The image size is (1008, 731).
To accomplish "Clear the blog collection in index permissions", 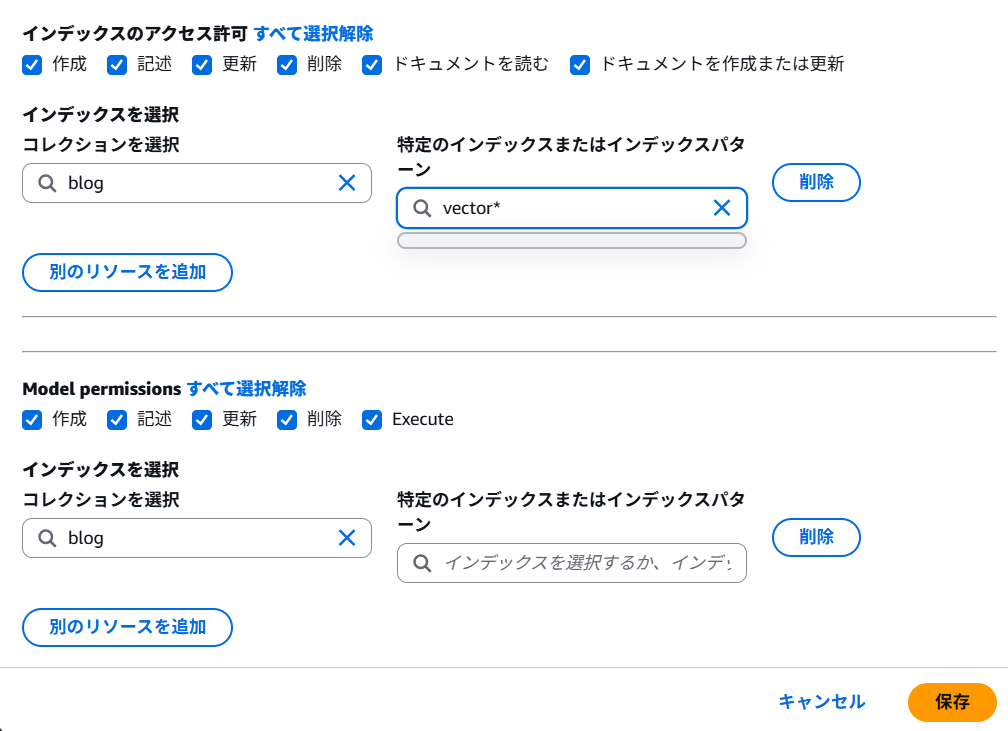I will (x=346, y=183).
